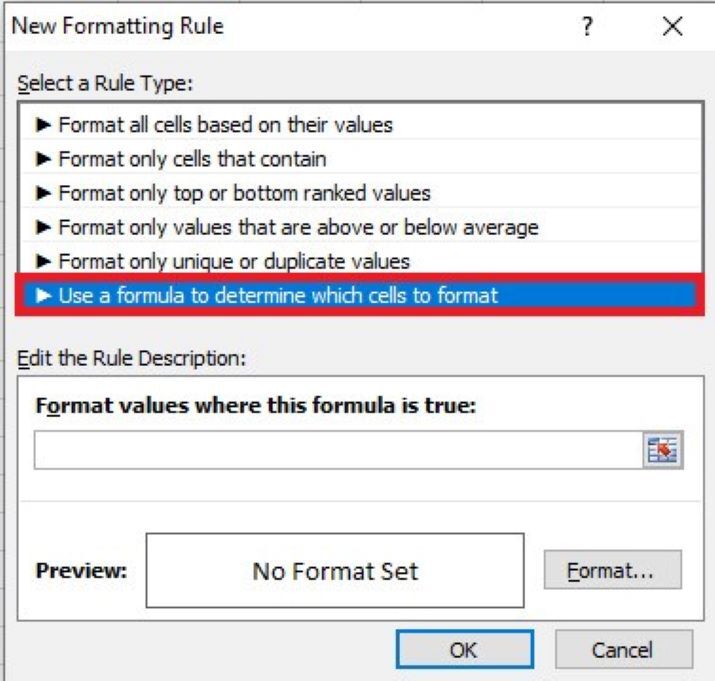Click the 'No Format Set' preview box
715x681 pixels.
pos(335,571)
